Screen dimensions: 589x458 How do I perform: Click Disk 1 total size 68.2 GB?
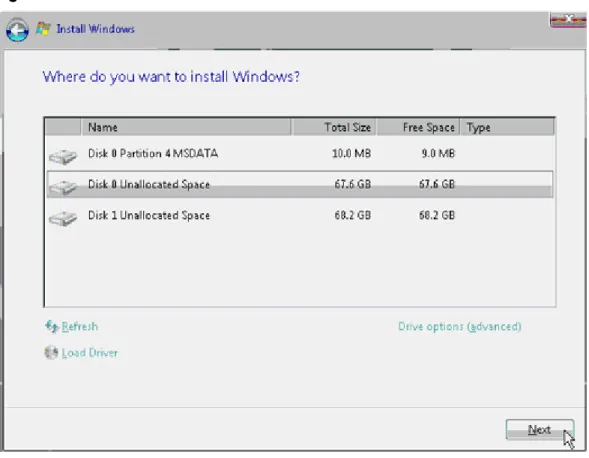(x=352, y=215)
